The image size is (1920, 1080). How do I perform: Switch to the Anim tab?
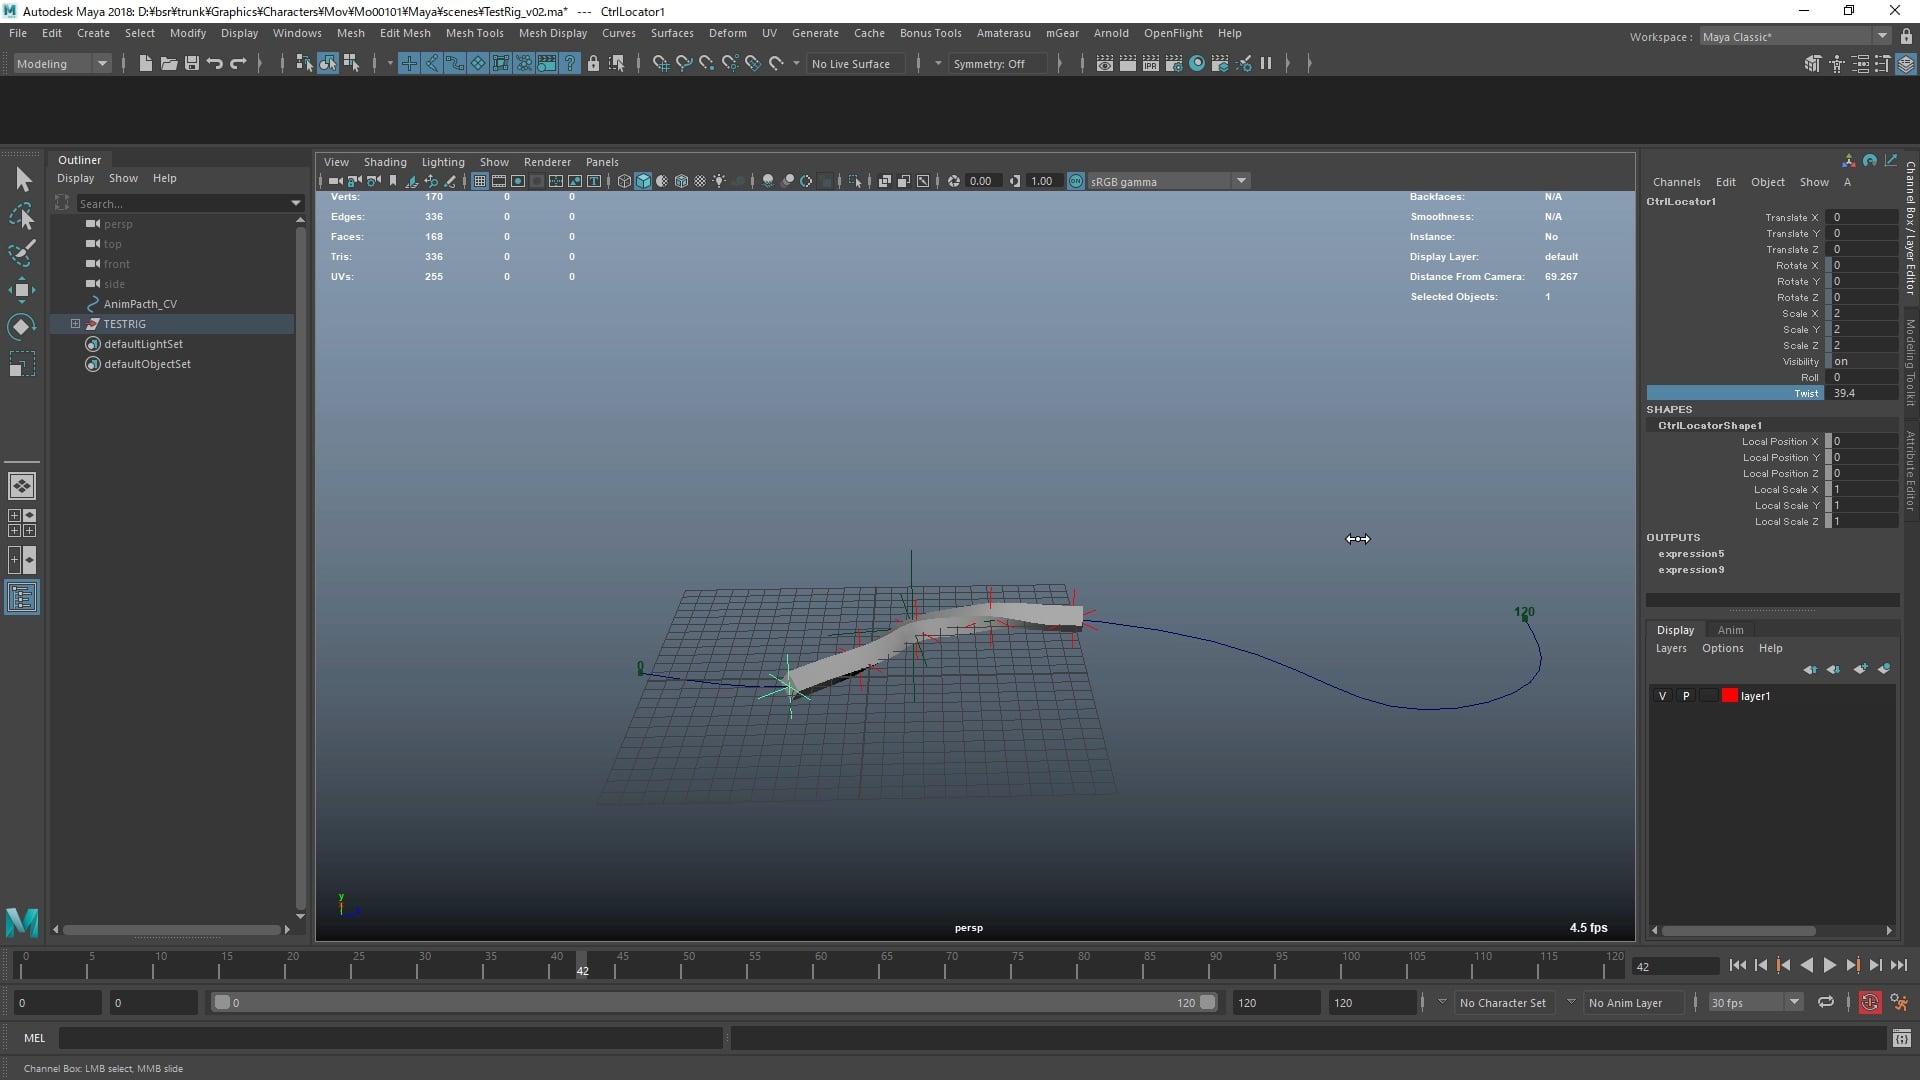pos(1731,630)
